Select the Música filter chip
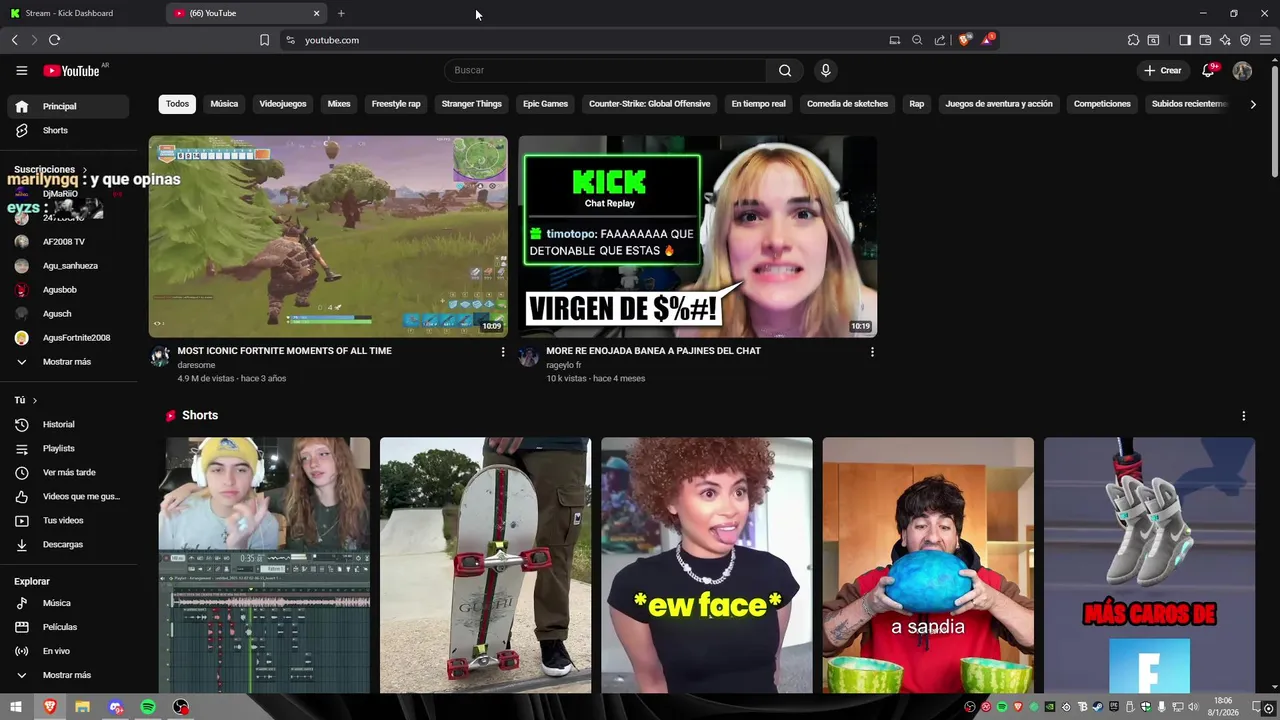 (224, 104)
